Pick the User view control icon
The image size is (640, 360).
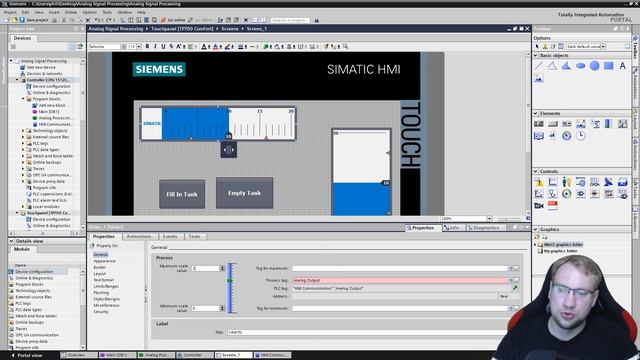coord(567,182)
